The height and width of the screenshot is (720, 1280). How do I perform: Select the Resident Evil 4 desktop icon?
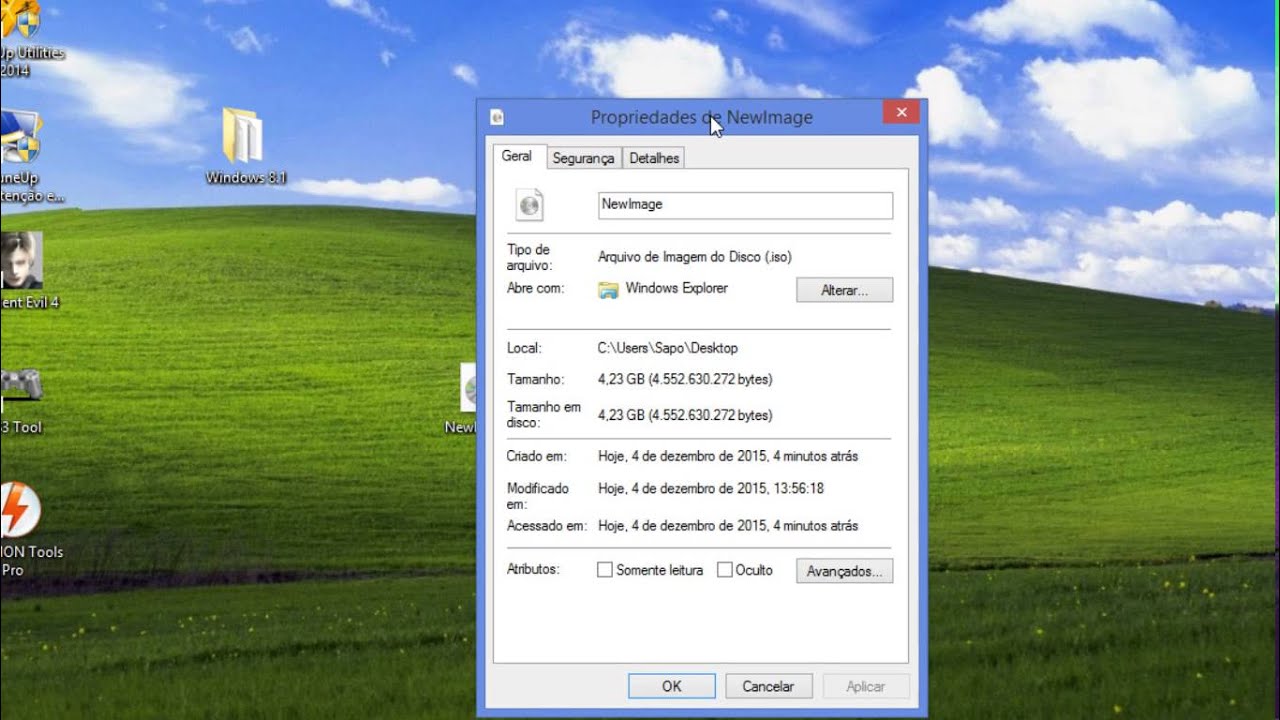tap(20, 260)
